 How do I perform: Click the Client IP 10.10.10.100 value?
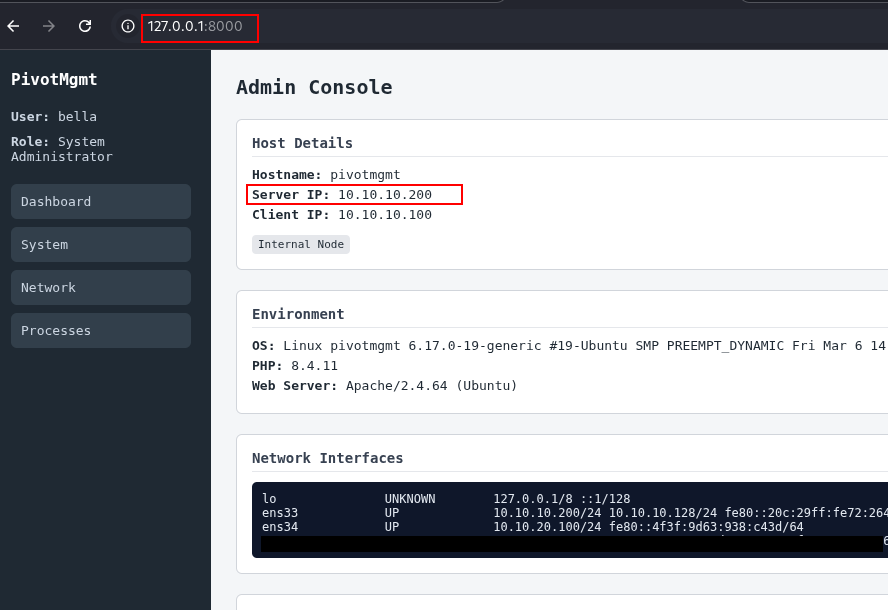(x=384, y=214)
